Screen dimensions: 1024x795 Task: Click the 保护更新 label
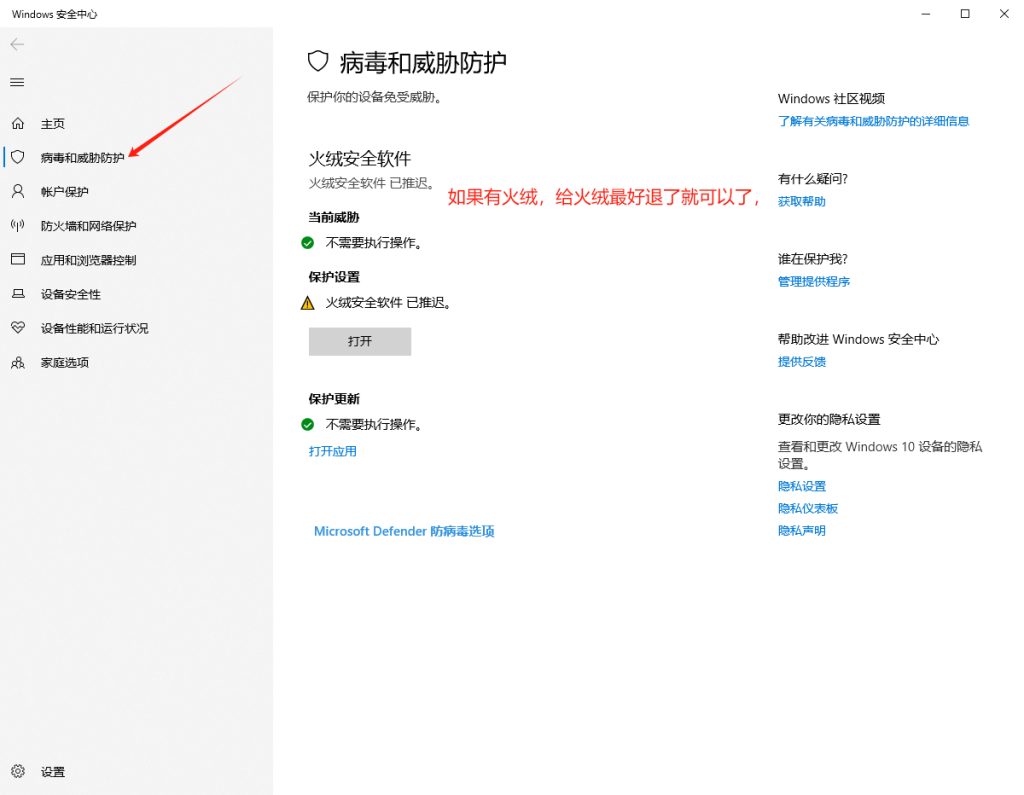(x=334, y=399)
